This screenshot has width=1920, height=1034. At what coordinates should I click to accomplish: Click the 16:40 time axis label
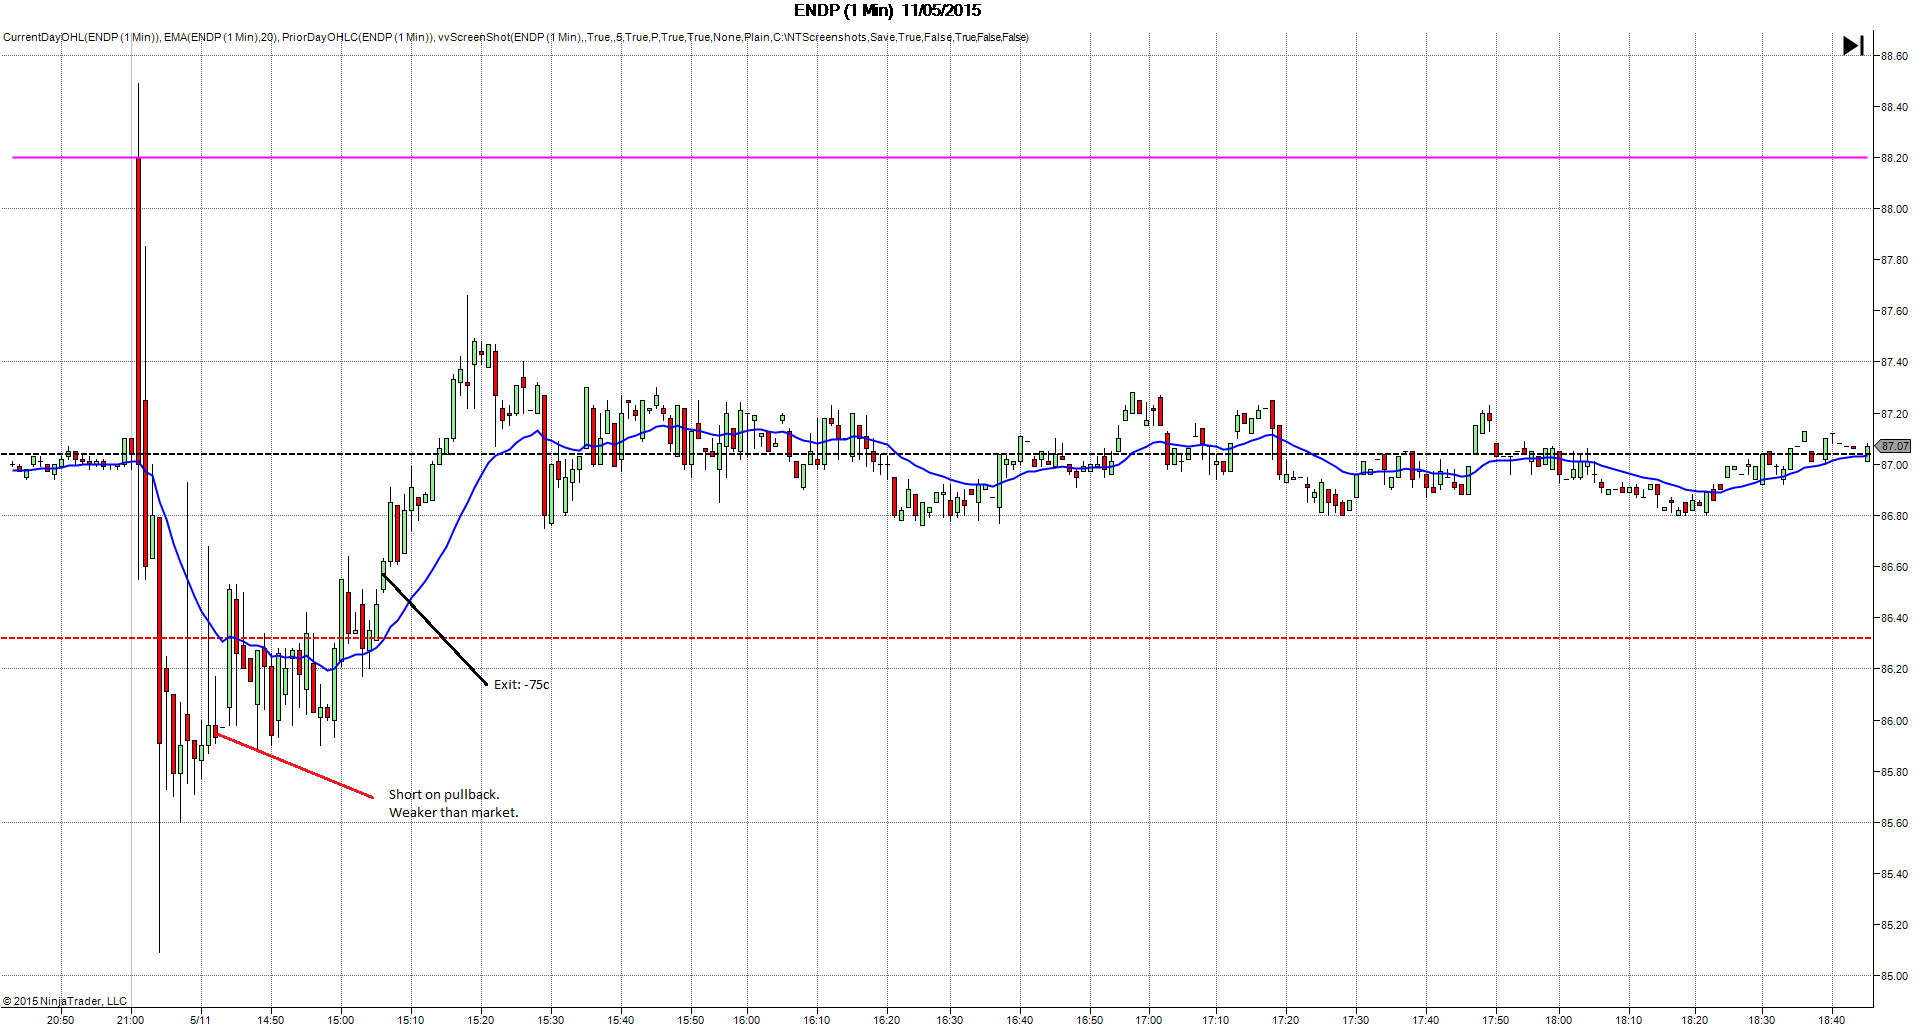pyautogui.click(x=1019, y=1020)
